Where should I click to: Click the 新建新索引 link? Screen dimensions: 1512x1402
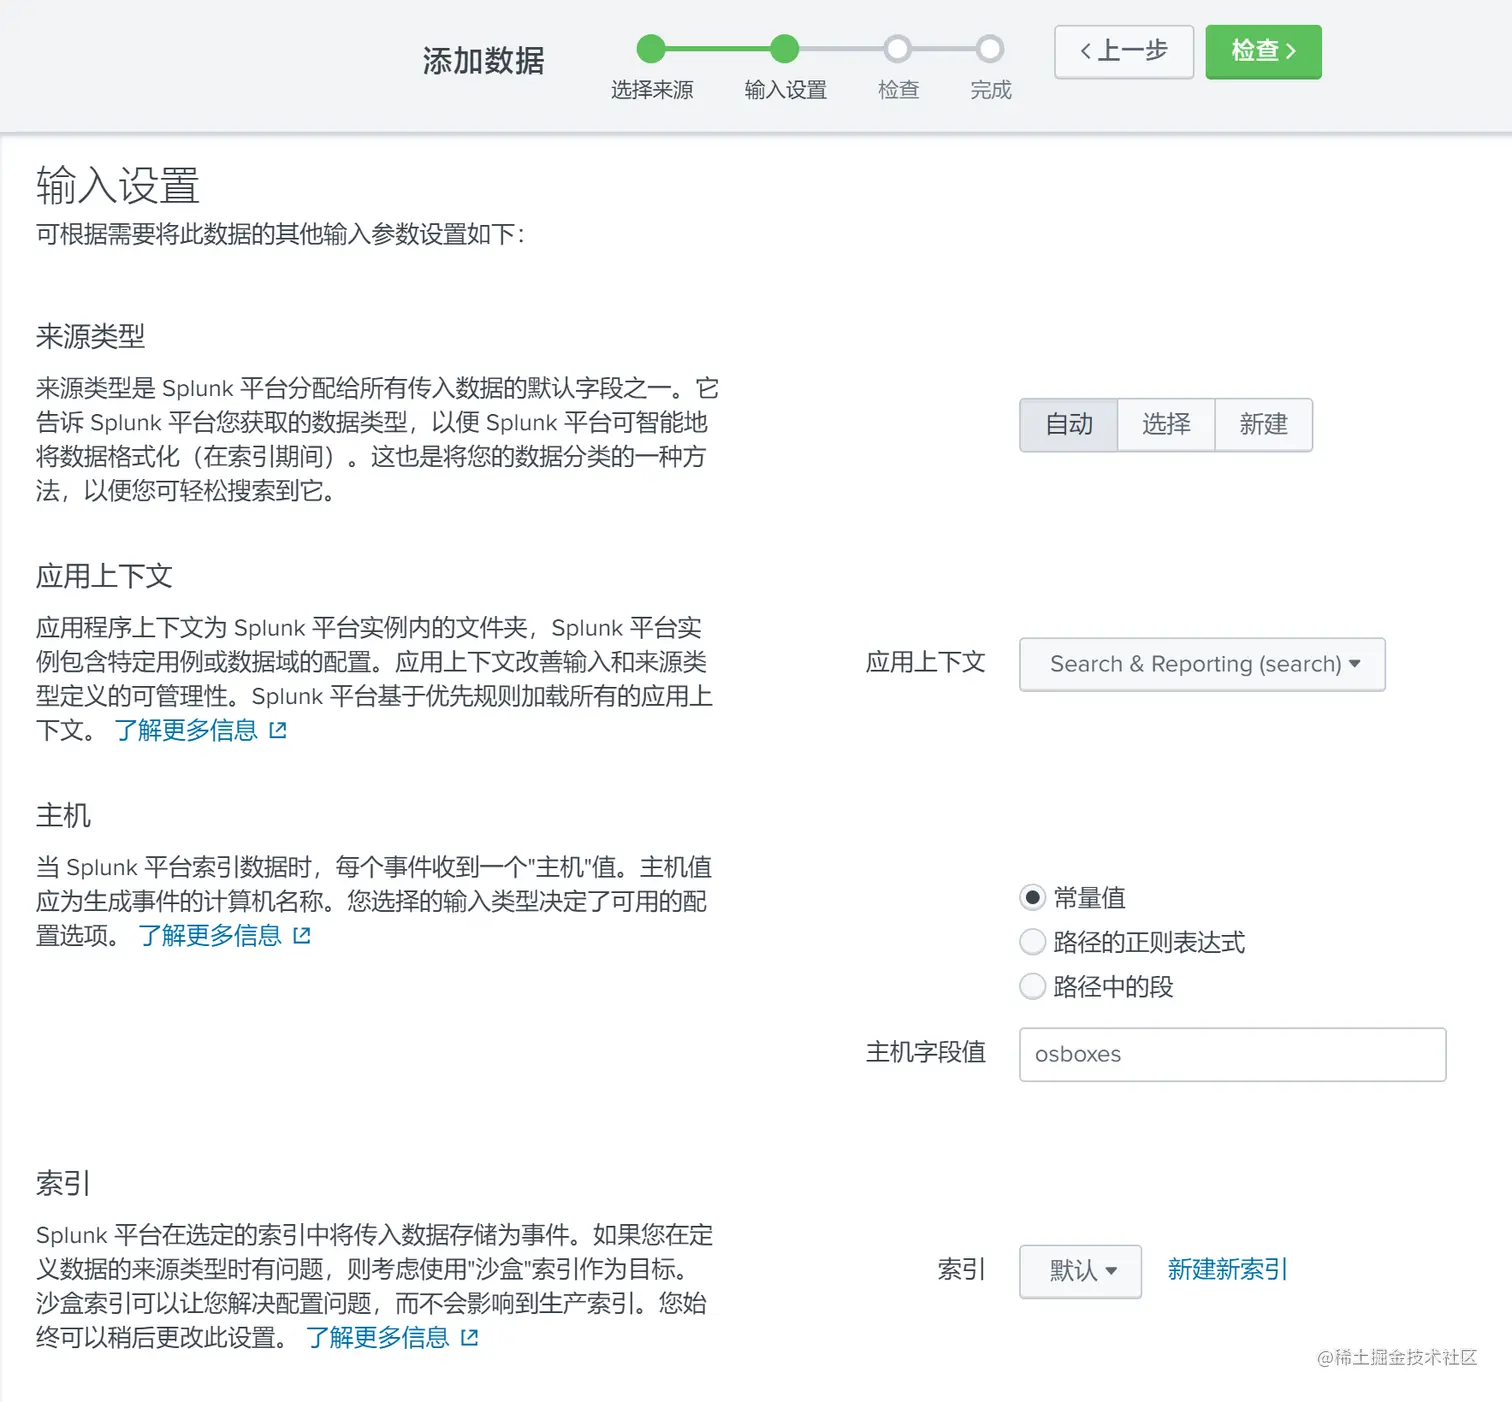tap(1227, 1270)
